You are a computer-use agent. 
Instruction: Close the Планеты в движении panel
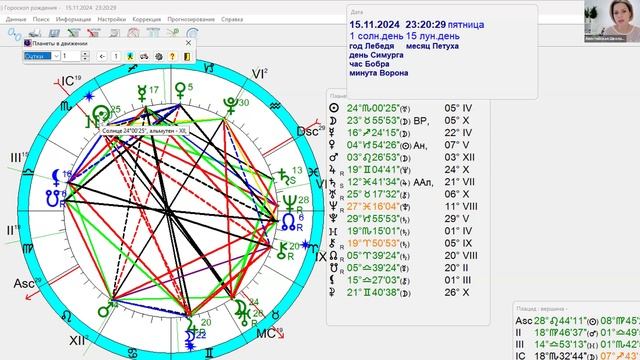click(x=188, y=43)
